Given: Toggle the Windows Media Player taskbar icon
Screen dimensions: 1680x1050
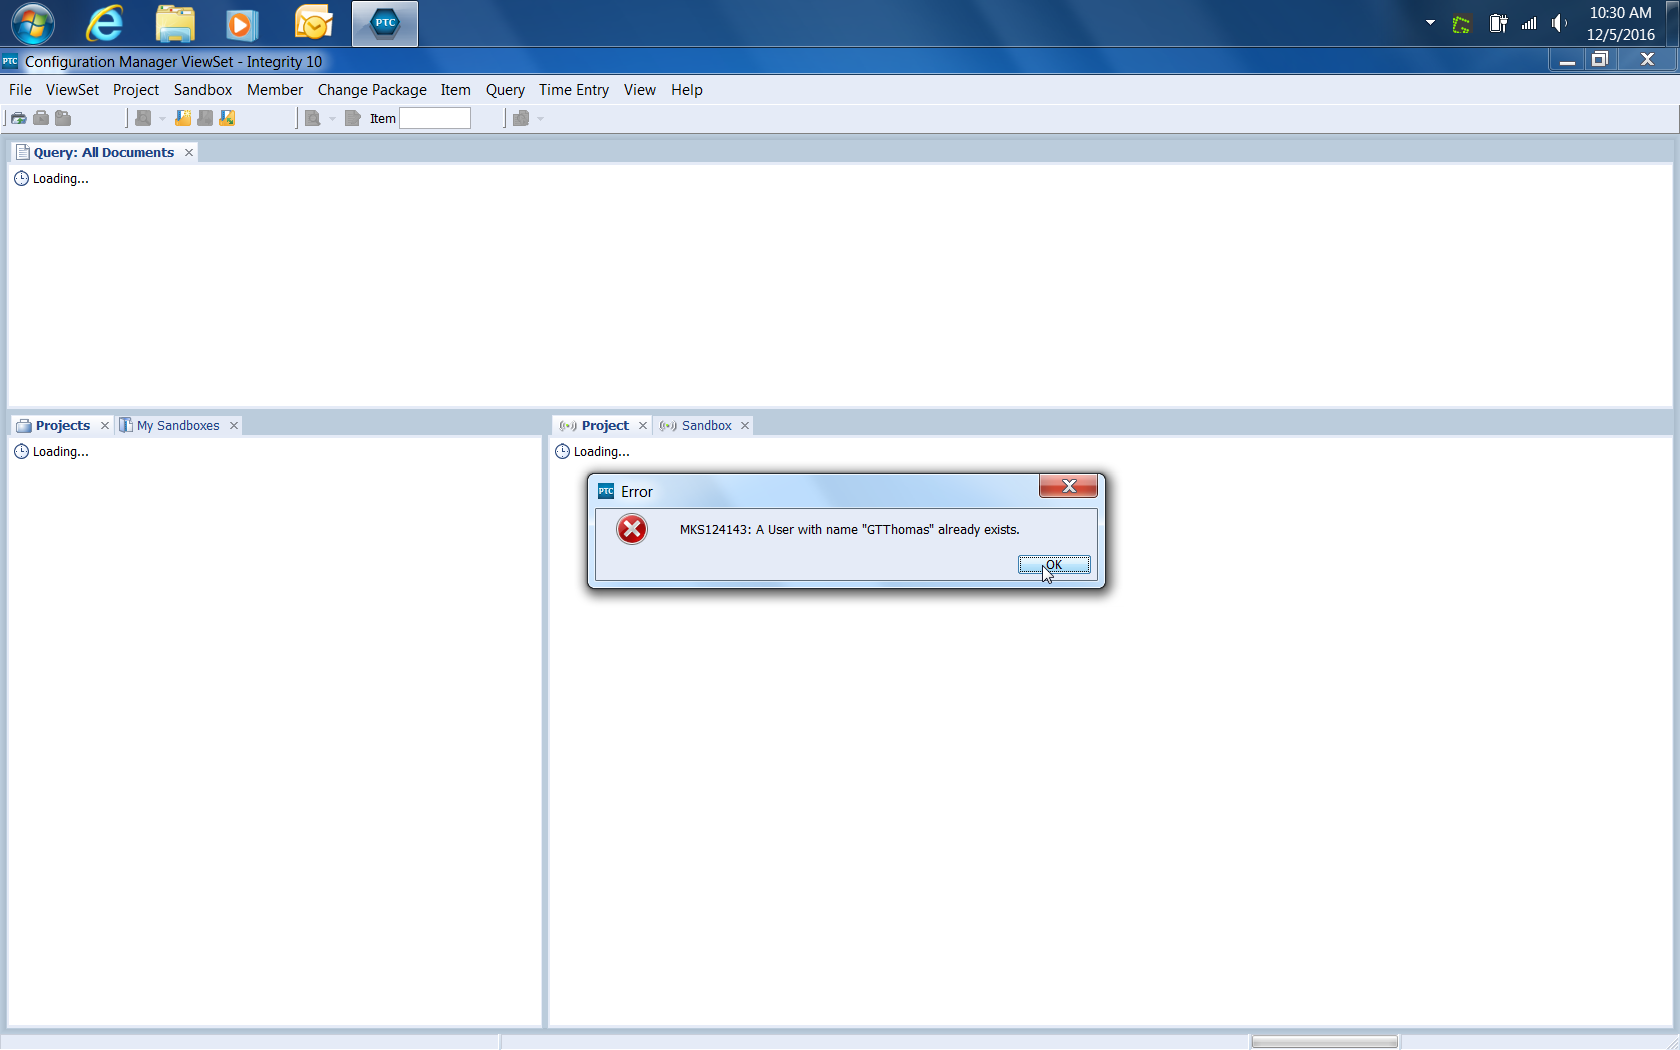Looking at the screenshot, I should [241, 23].
